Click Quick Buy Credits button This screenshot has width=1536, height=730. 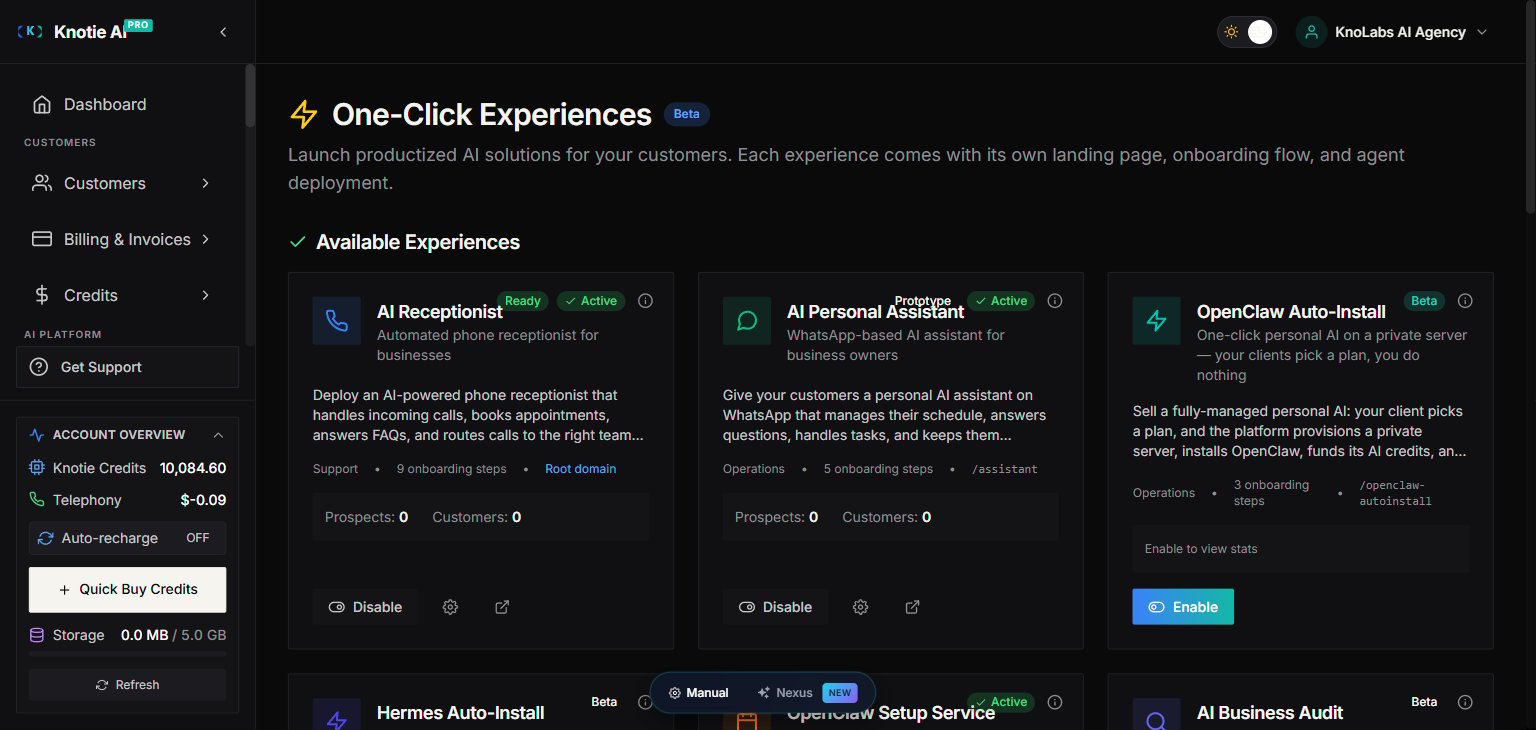pyautogui.click(x=127, y=589)
